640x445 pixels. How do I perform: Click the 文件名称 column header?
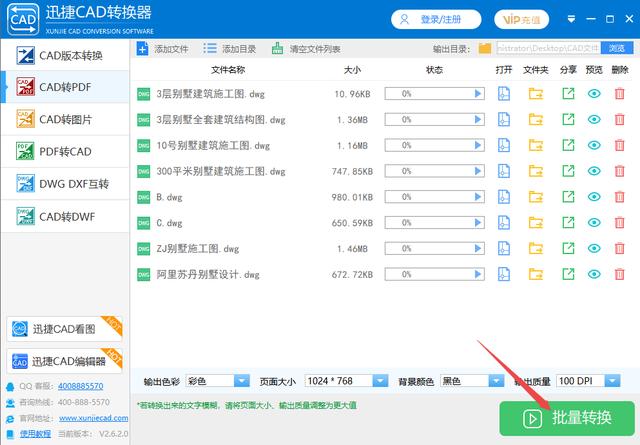(x=228, y=70)
